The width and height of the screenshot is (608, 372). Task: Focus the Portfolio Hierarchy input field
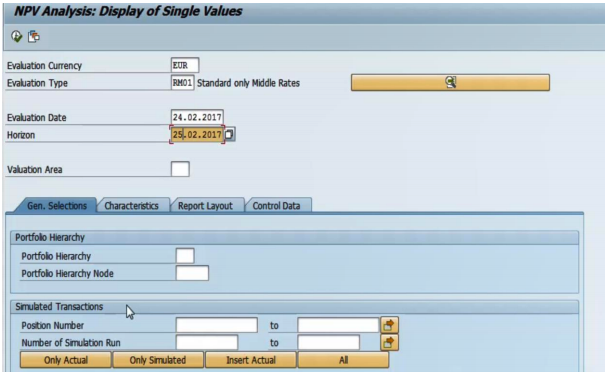[185, 256]
